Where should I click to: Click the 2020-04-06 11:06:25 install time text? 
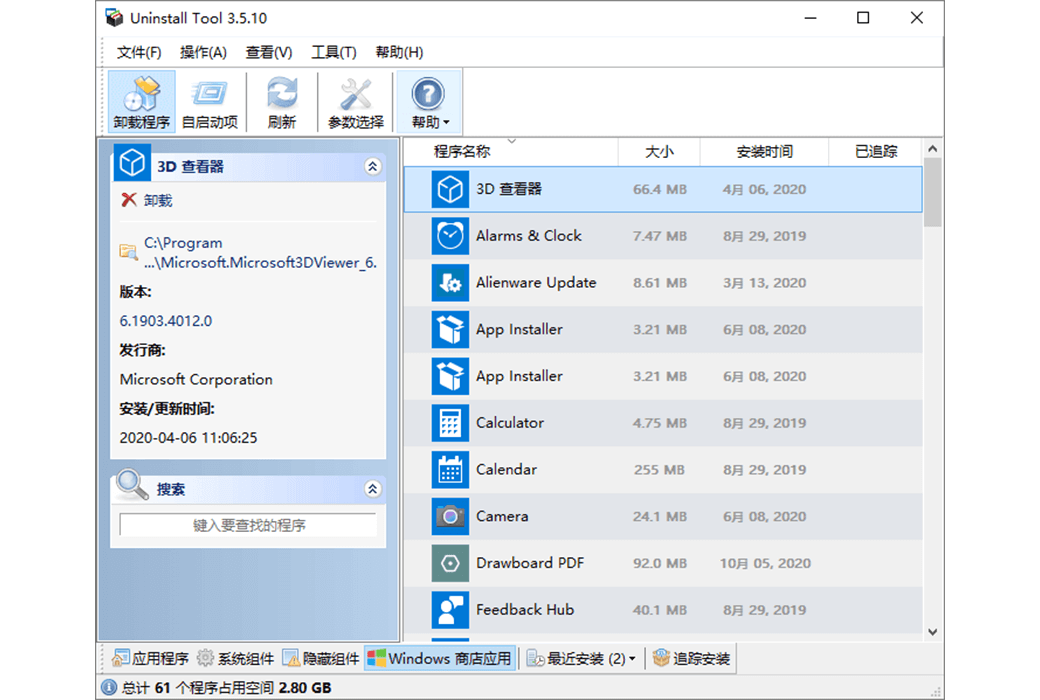[188, 438]
